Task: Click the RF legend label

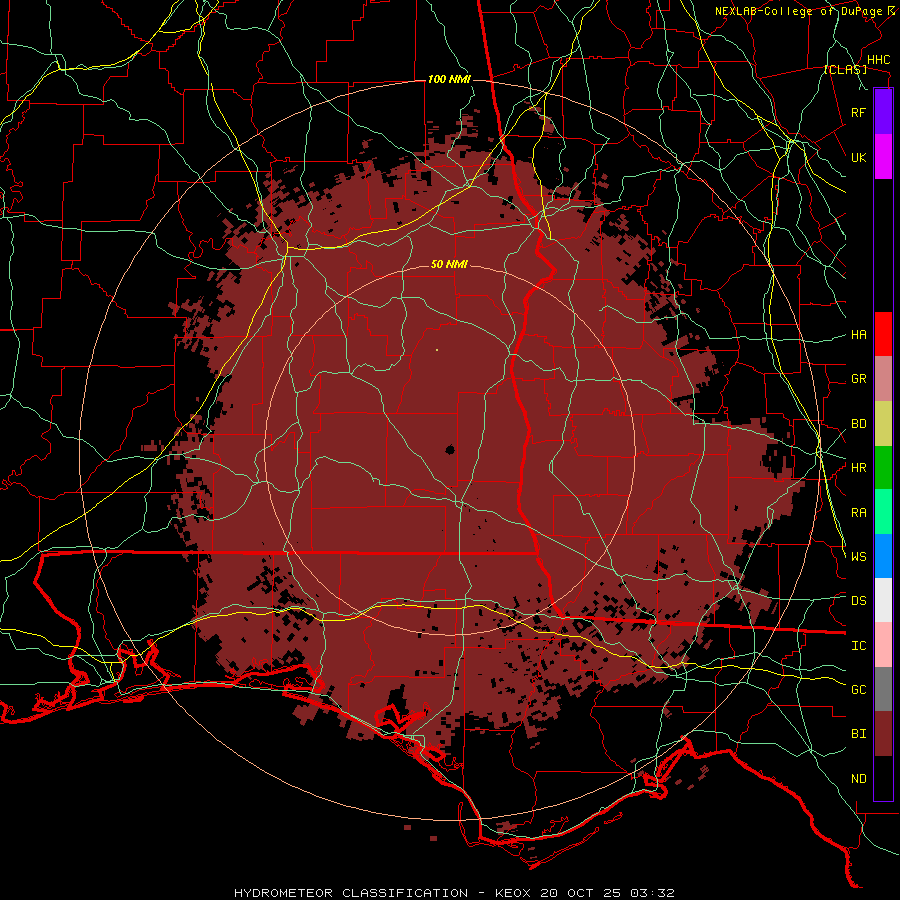Action: [858, 112]
